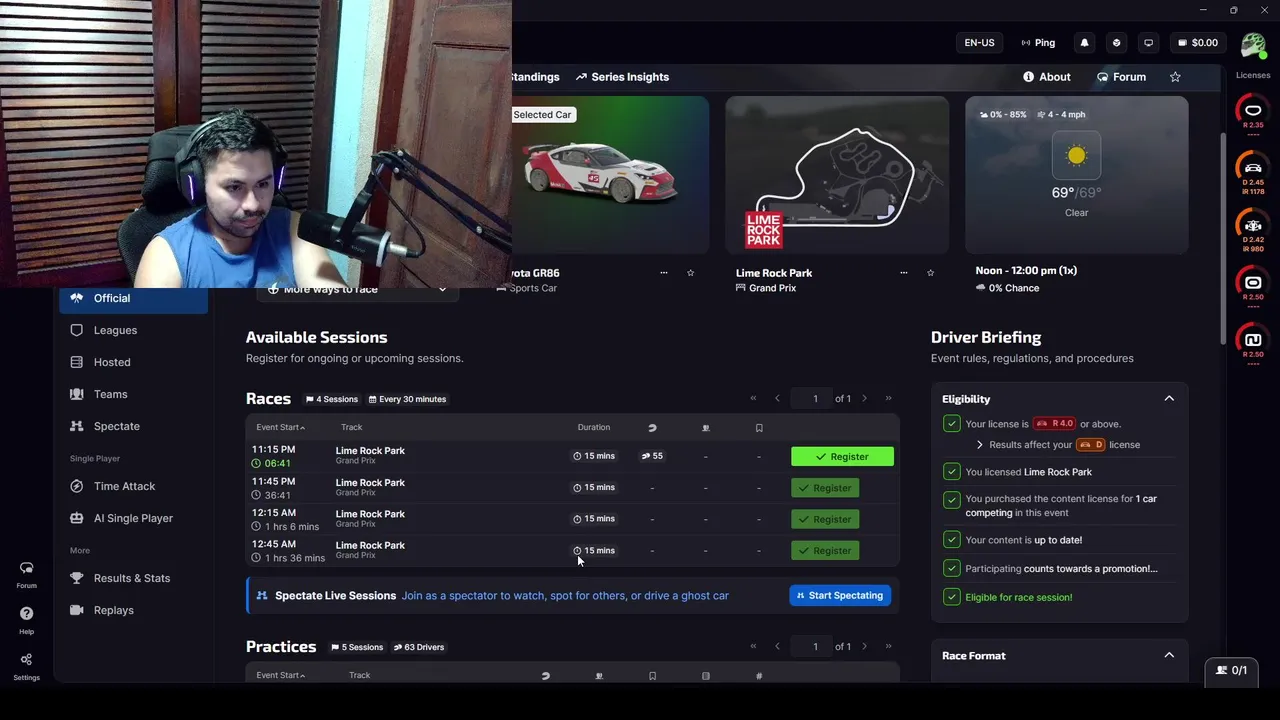Open Settings from the left rail
The width and height of the screenshot is (1280, 720).
26,665
